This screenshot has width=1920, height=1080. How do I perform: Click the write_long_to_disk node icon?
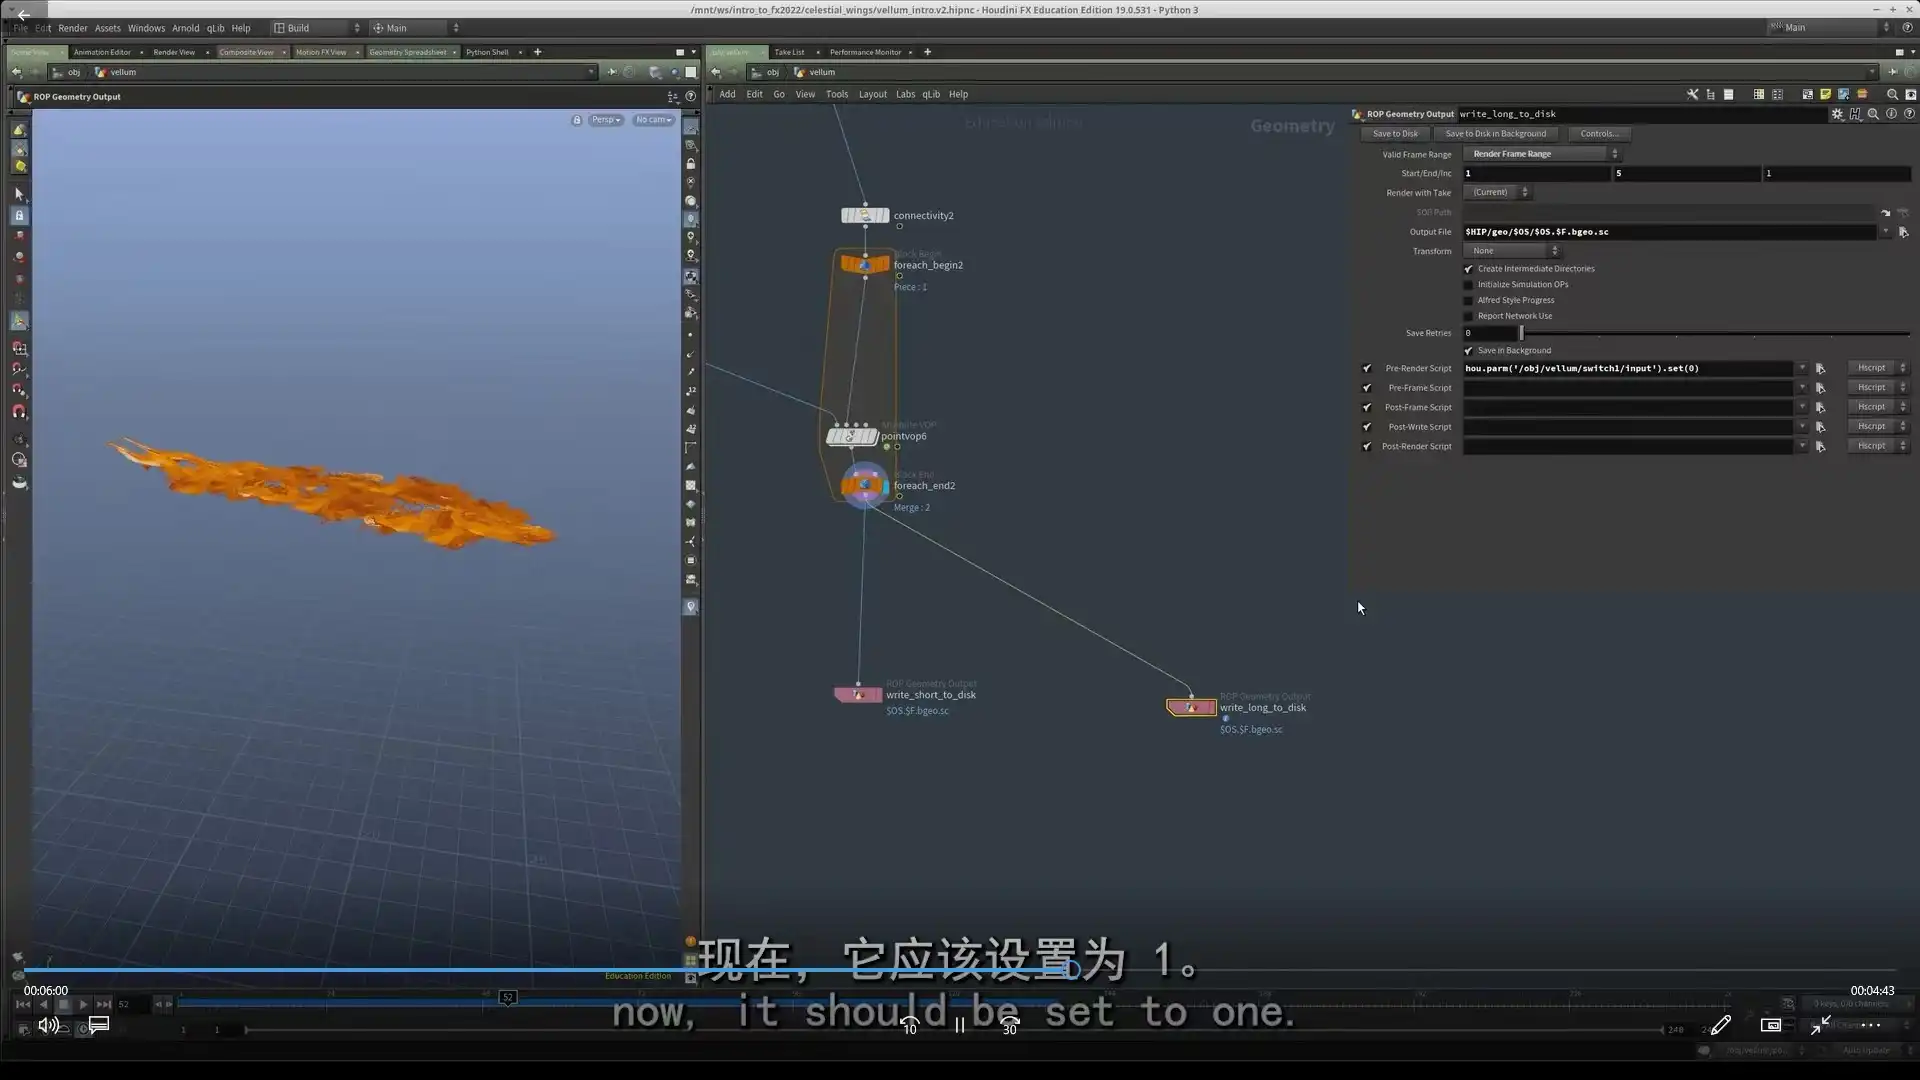tap(1191, 708)
